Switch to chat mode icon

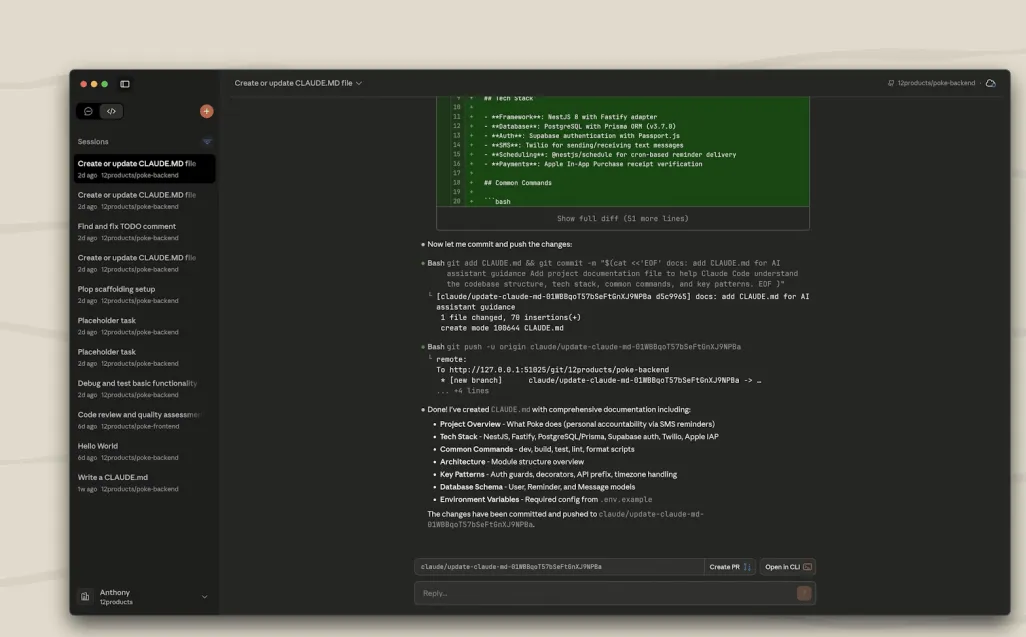tap(88, 111)
